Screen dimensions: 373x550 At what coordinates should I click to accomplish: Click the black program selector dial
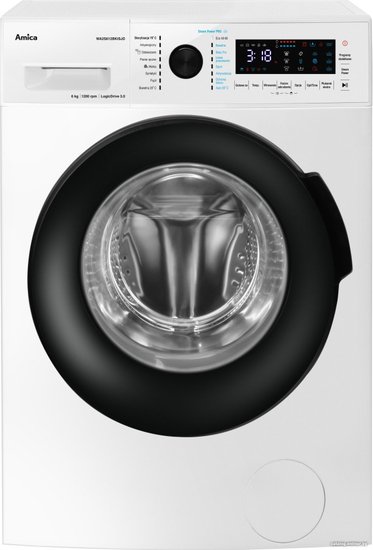click(186, 61)
